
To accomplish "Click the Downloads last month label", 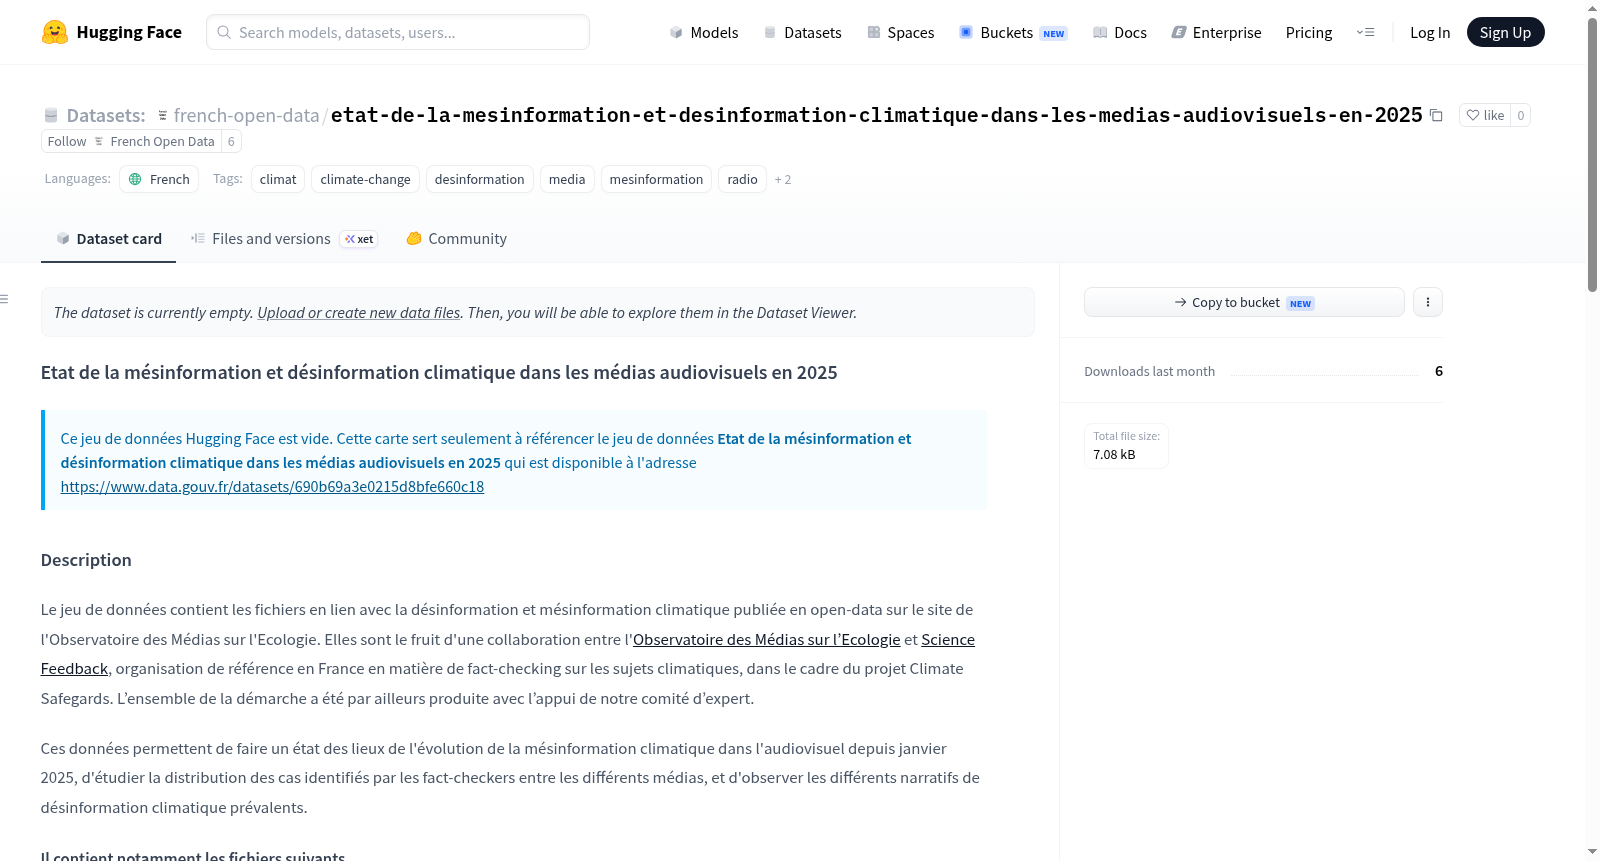I will point(1149,371).
